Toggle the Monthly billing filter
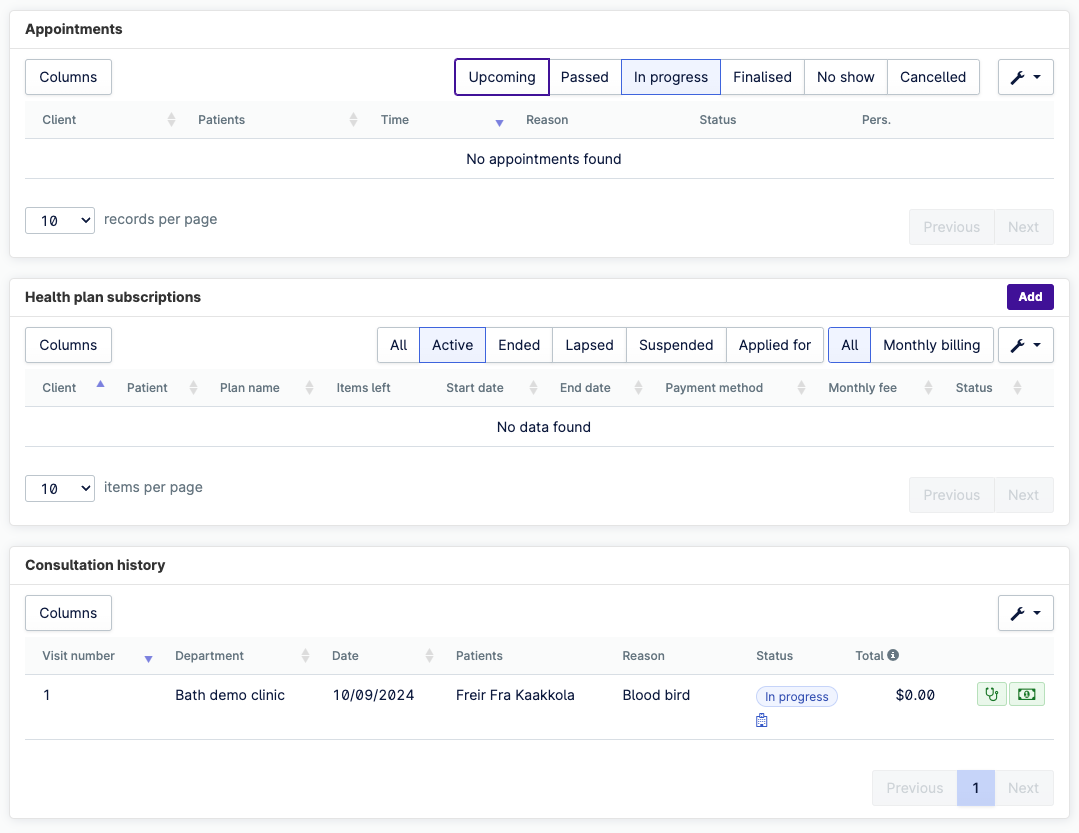 [931, 345]
